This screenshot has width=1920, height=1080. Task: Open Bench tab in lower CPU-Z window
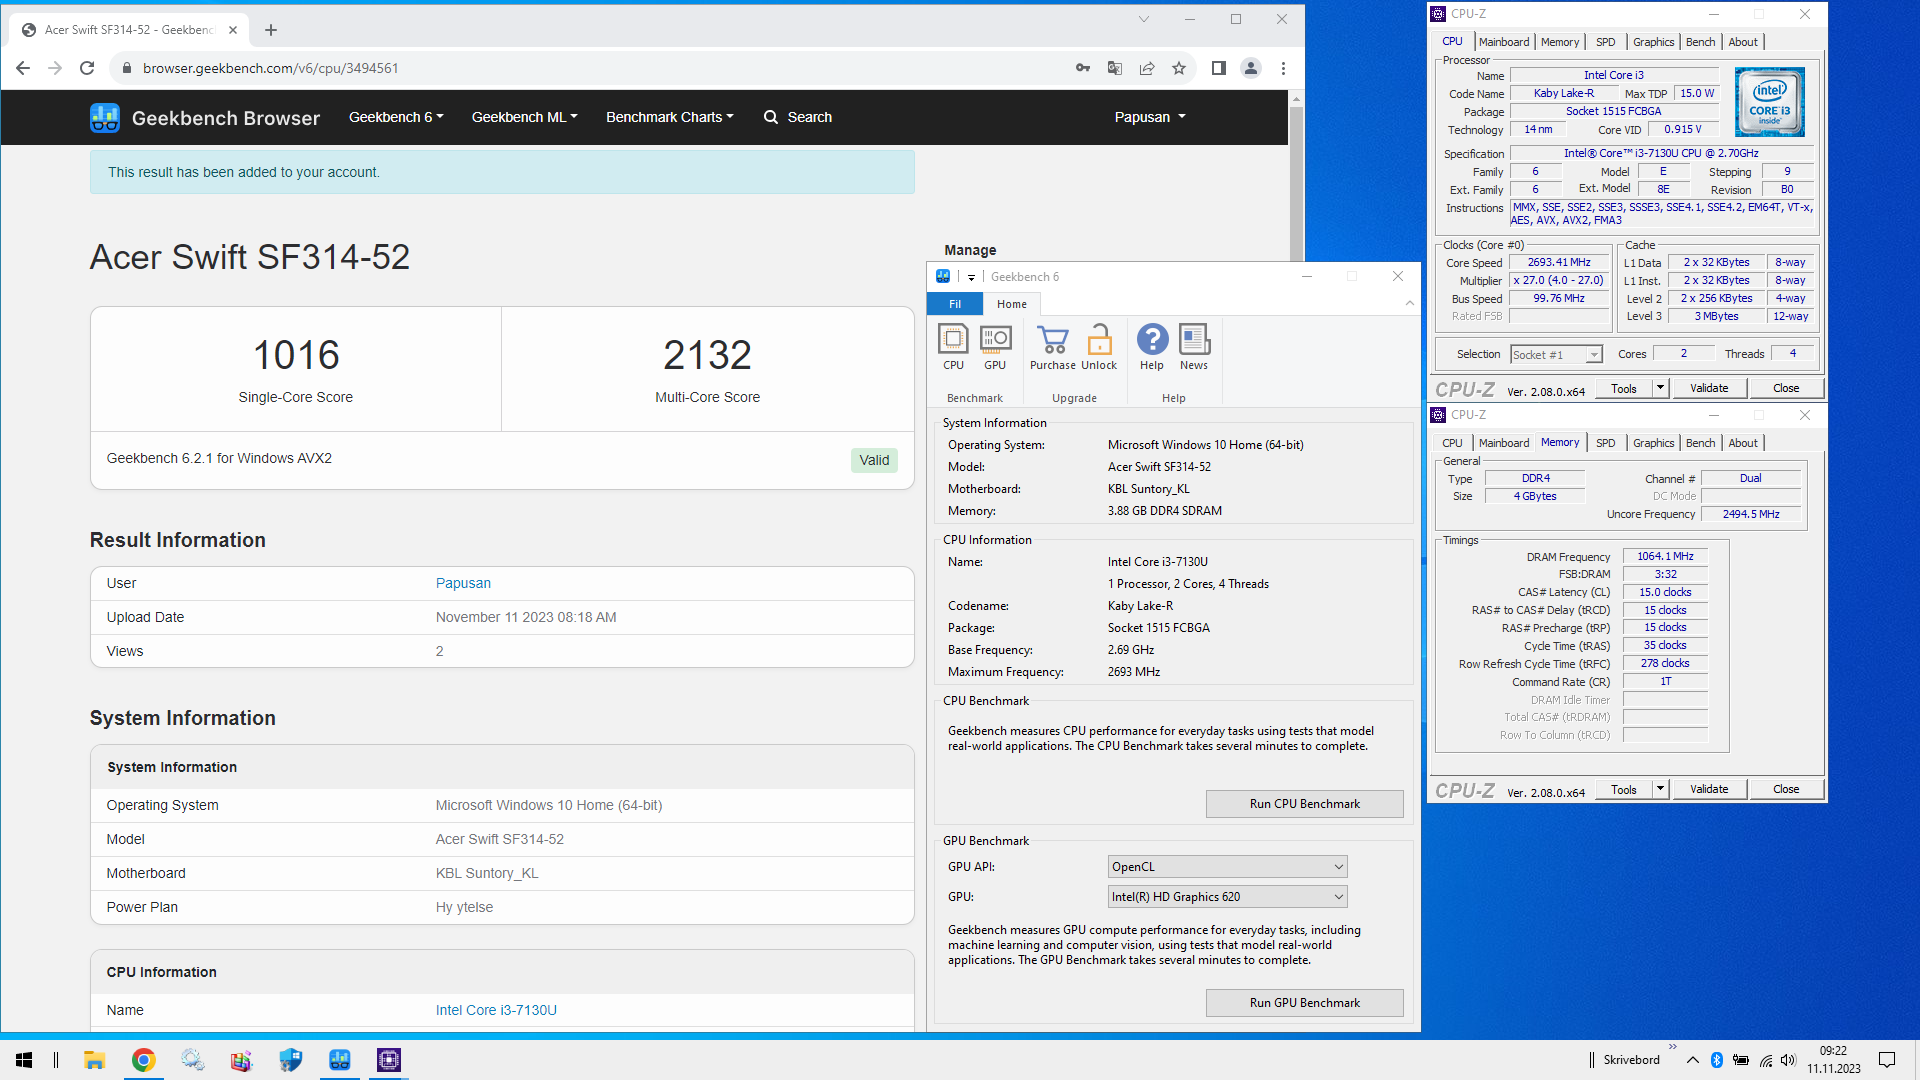[x=1700, y=443]
